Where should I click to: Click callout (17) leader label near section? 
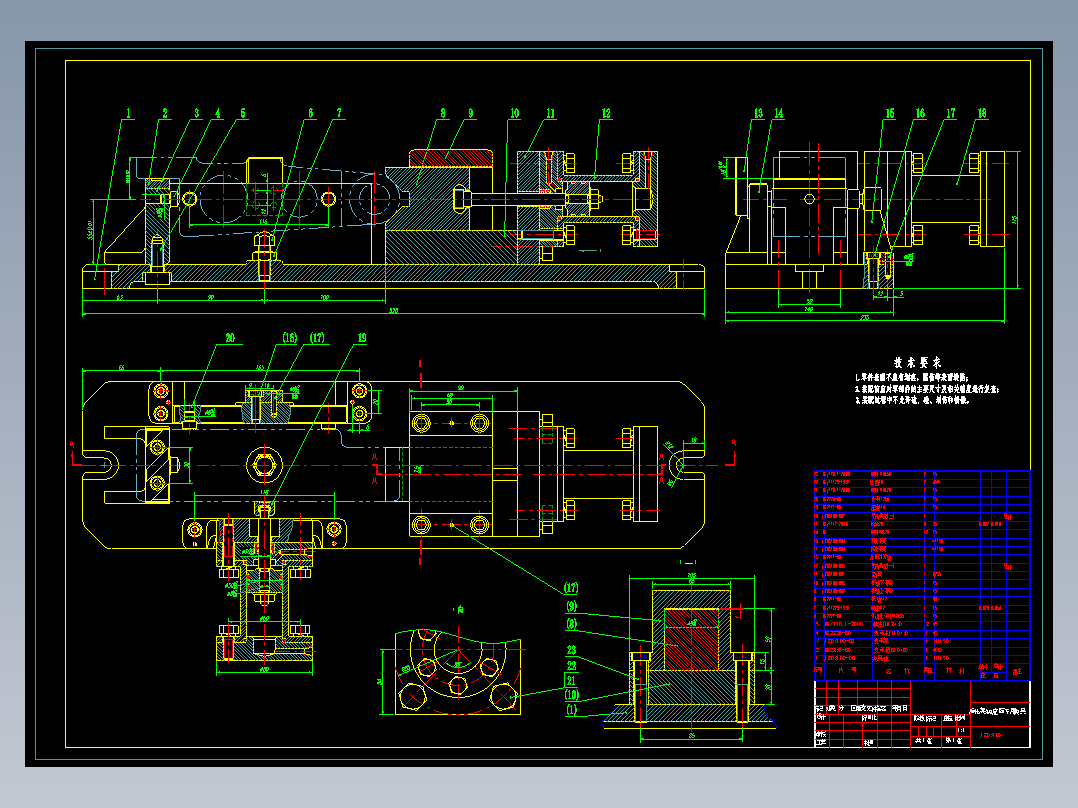(x=571, y=588)
